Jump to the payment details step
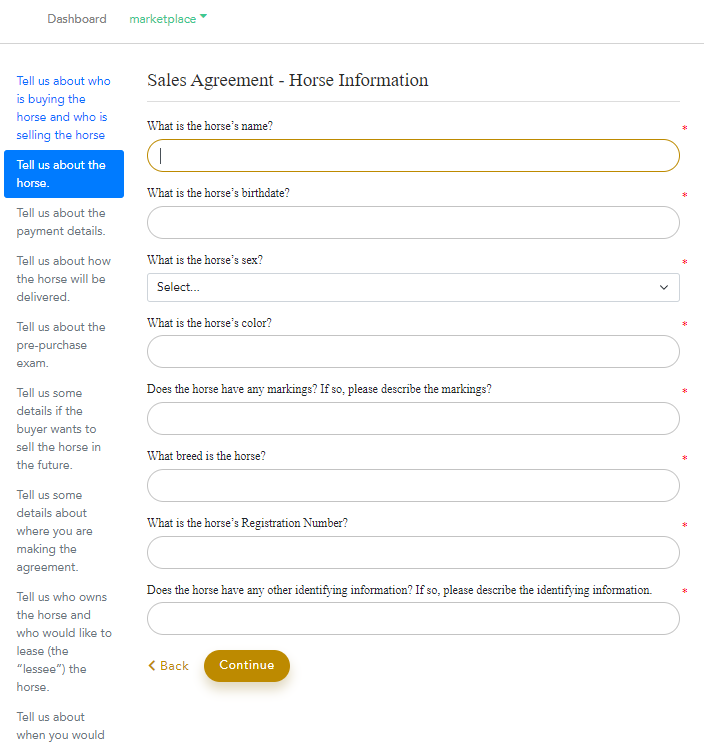704x744 pixels. tap(63, 222)
